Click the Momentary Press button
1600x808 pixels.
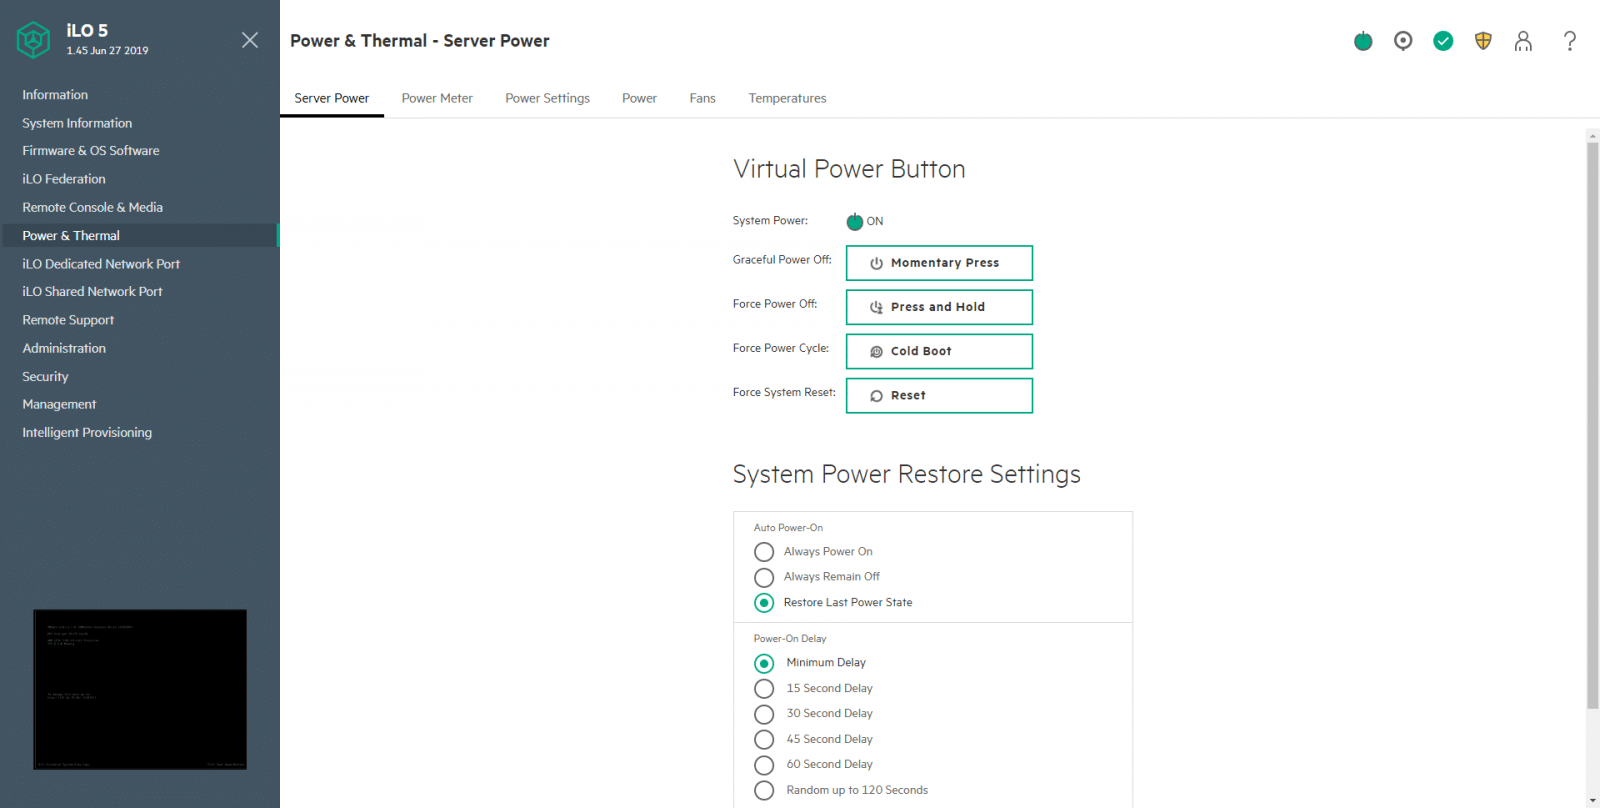[939, 263]
